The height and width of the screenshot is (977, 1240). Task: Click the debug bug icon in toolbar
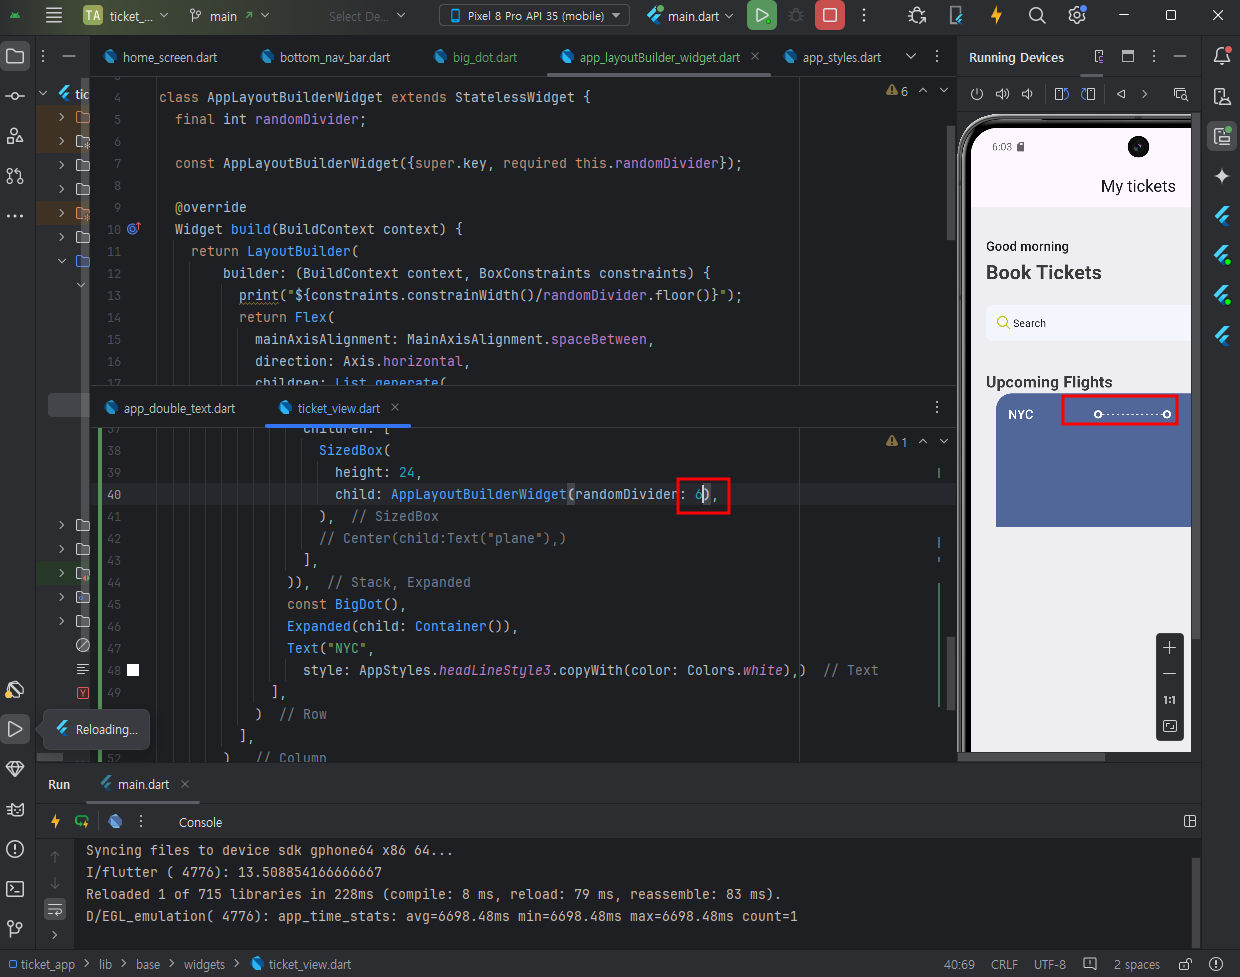(x=917, y=15)
